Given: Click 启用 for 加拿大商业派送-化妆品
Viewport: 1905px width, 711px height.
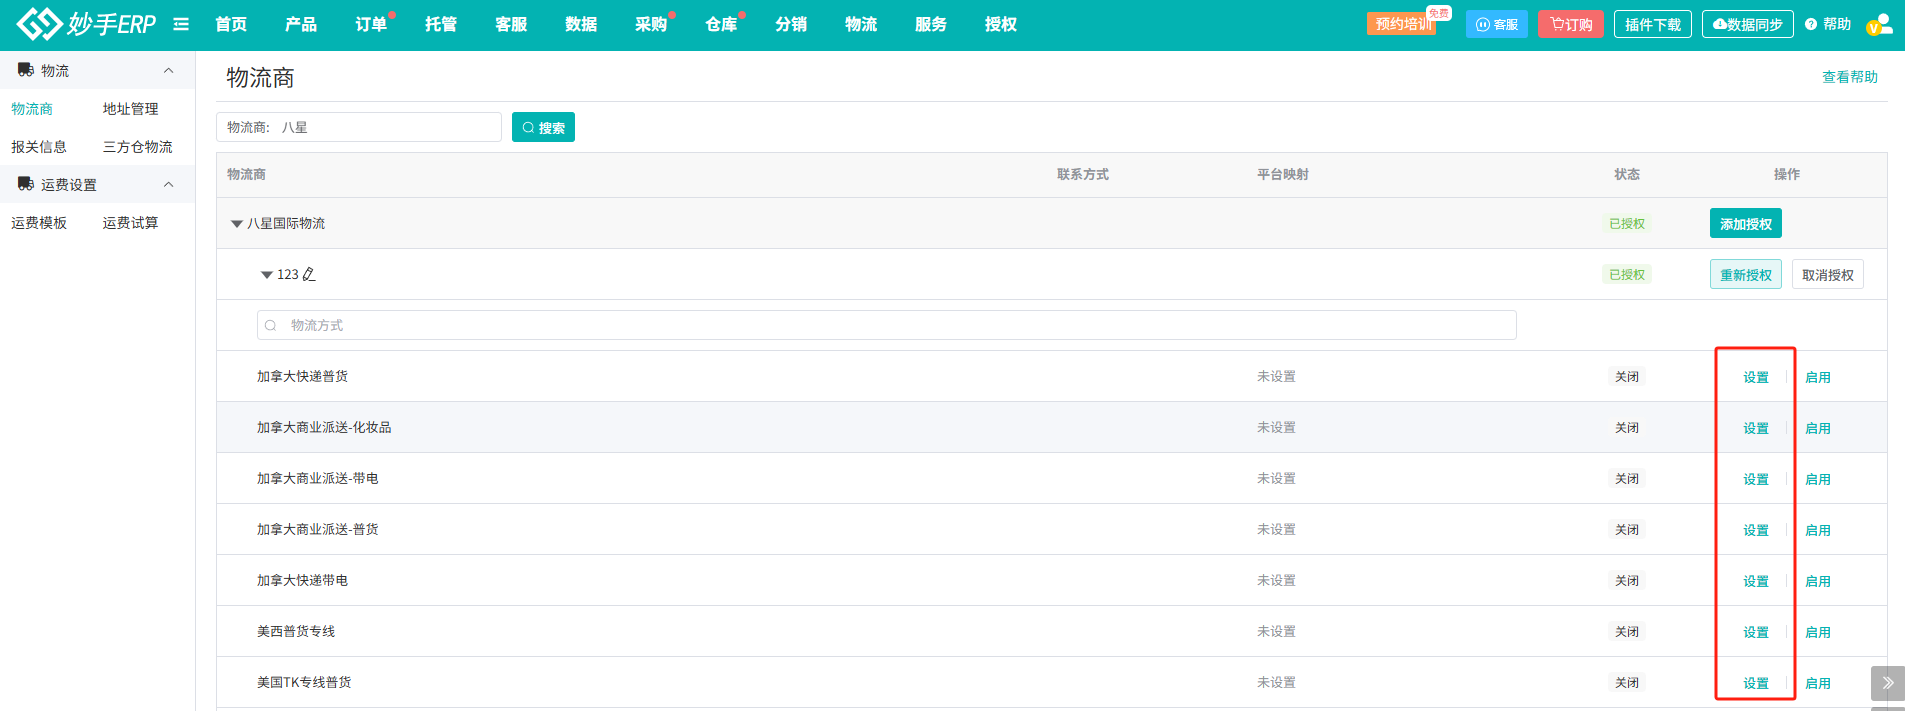Looking at the screenshot, I should pyautogui.click(x=1818, y=428).
